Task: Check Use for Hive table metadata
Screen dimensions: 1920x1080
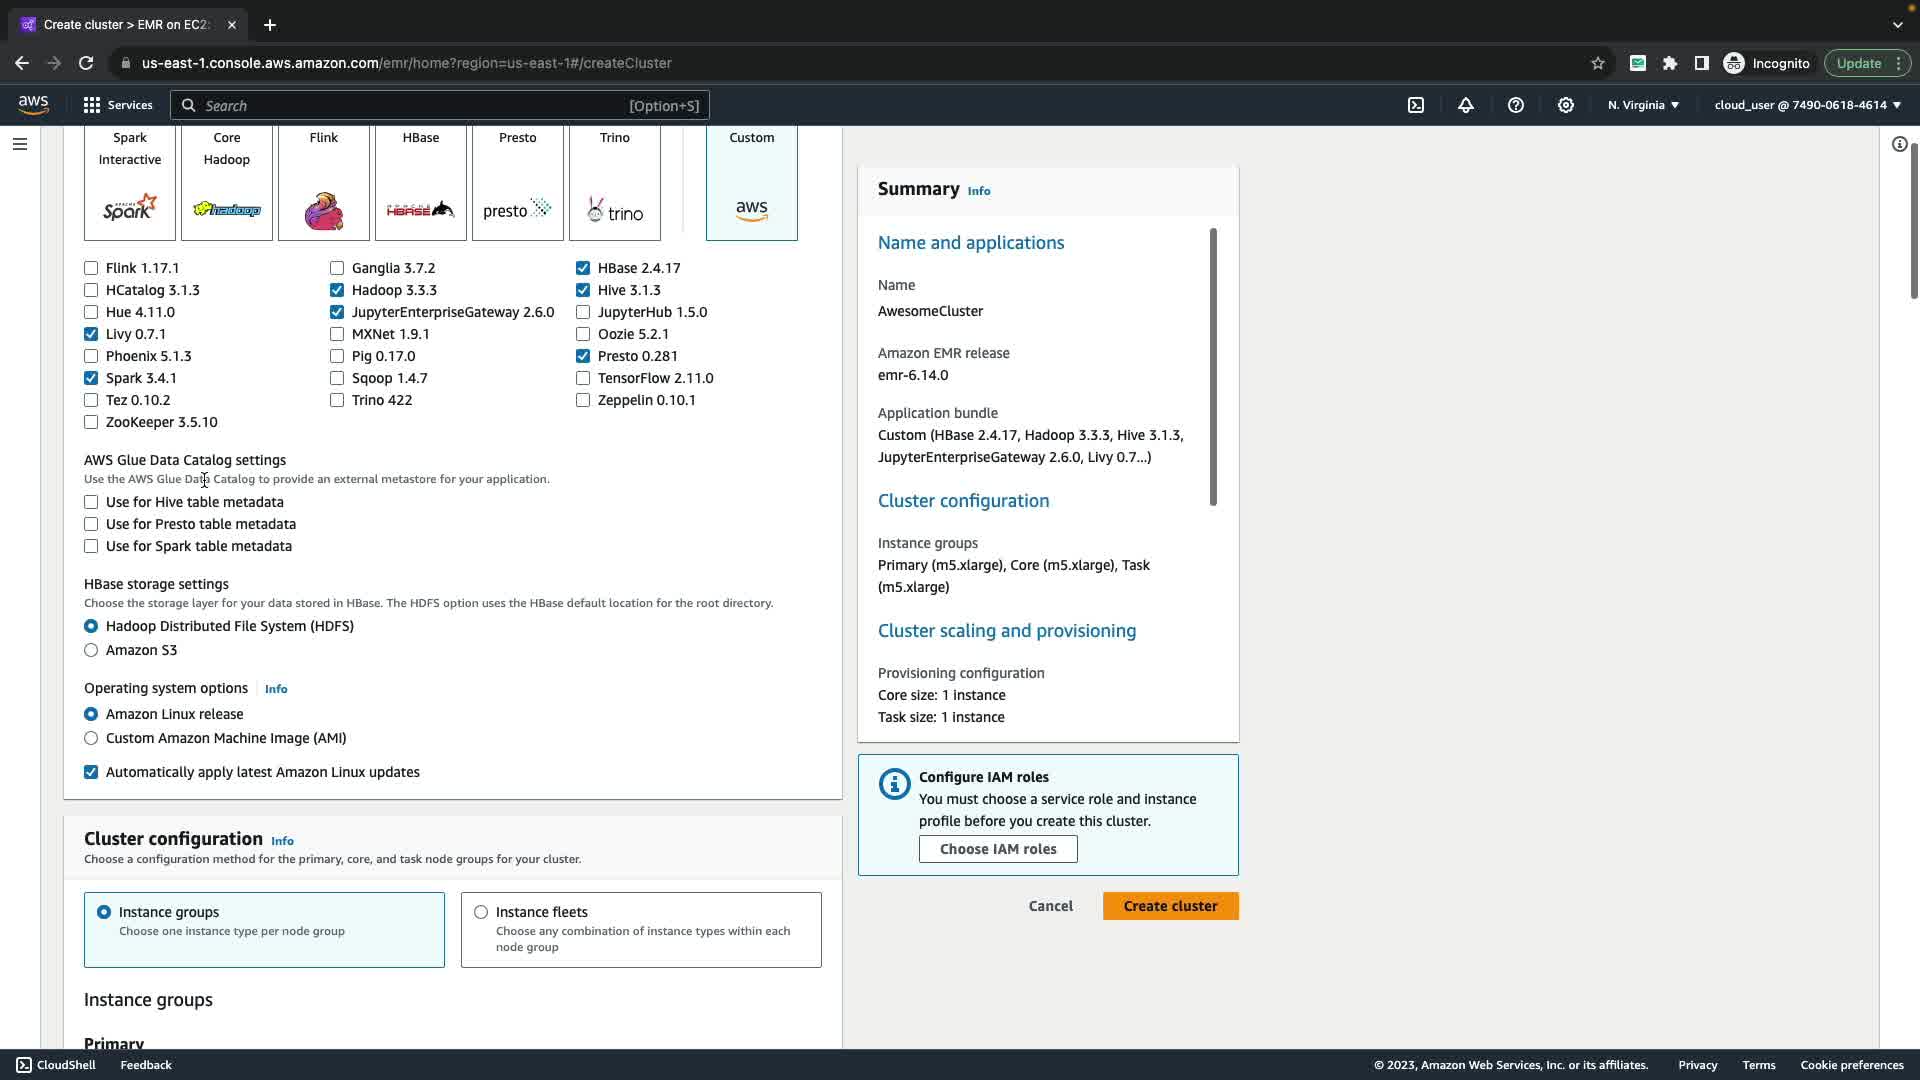Action: (91, 502)
